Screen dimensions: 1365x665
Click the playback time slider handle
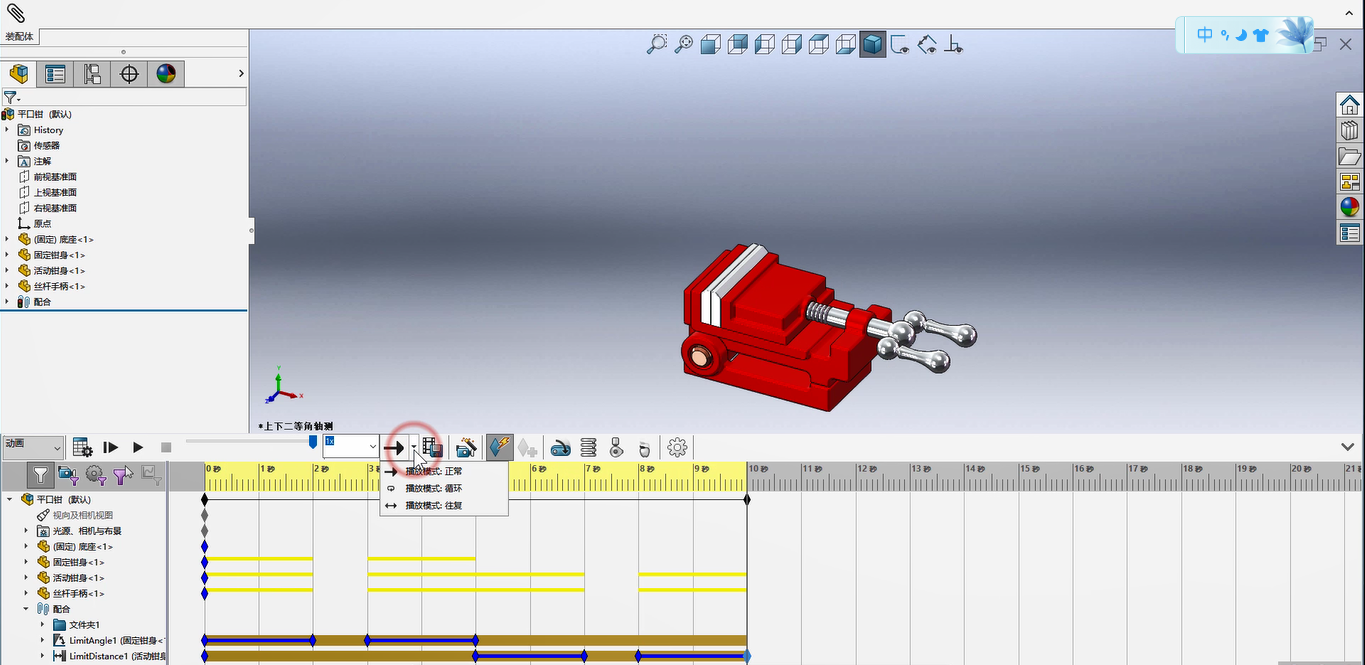point(313,441)
